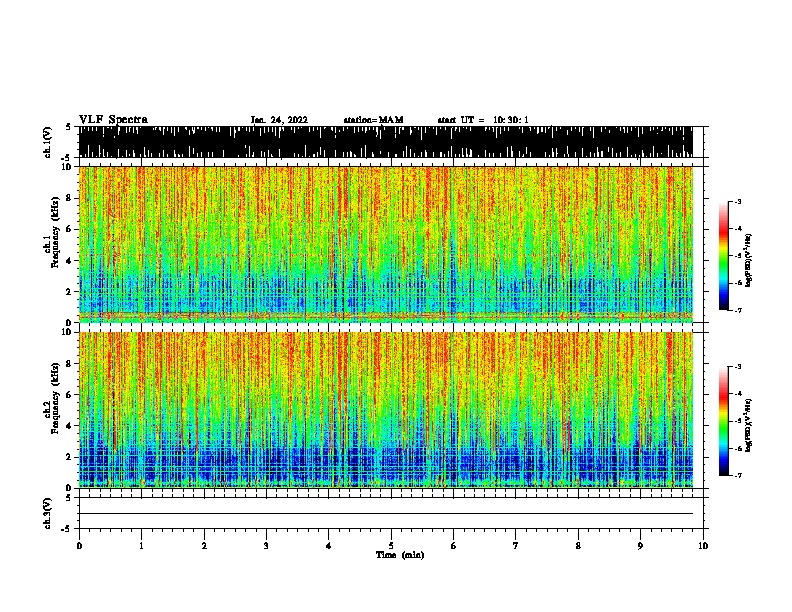Click the ch.2 spectrogram colorbar

[723, 421]
